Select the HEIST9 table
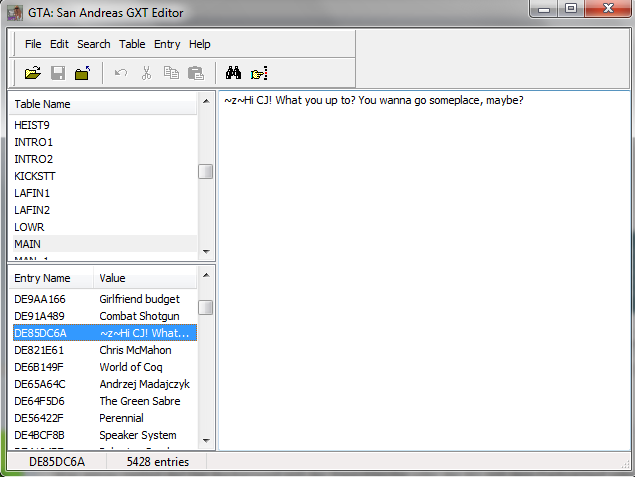 (105, 125)
